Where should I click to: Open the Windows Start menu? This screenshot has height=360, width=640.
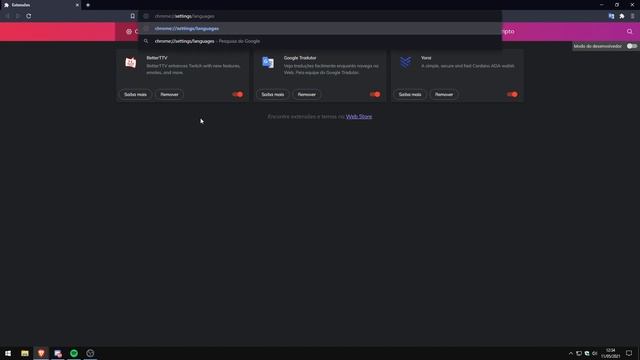(x=8, y=353)
